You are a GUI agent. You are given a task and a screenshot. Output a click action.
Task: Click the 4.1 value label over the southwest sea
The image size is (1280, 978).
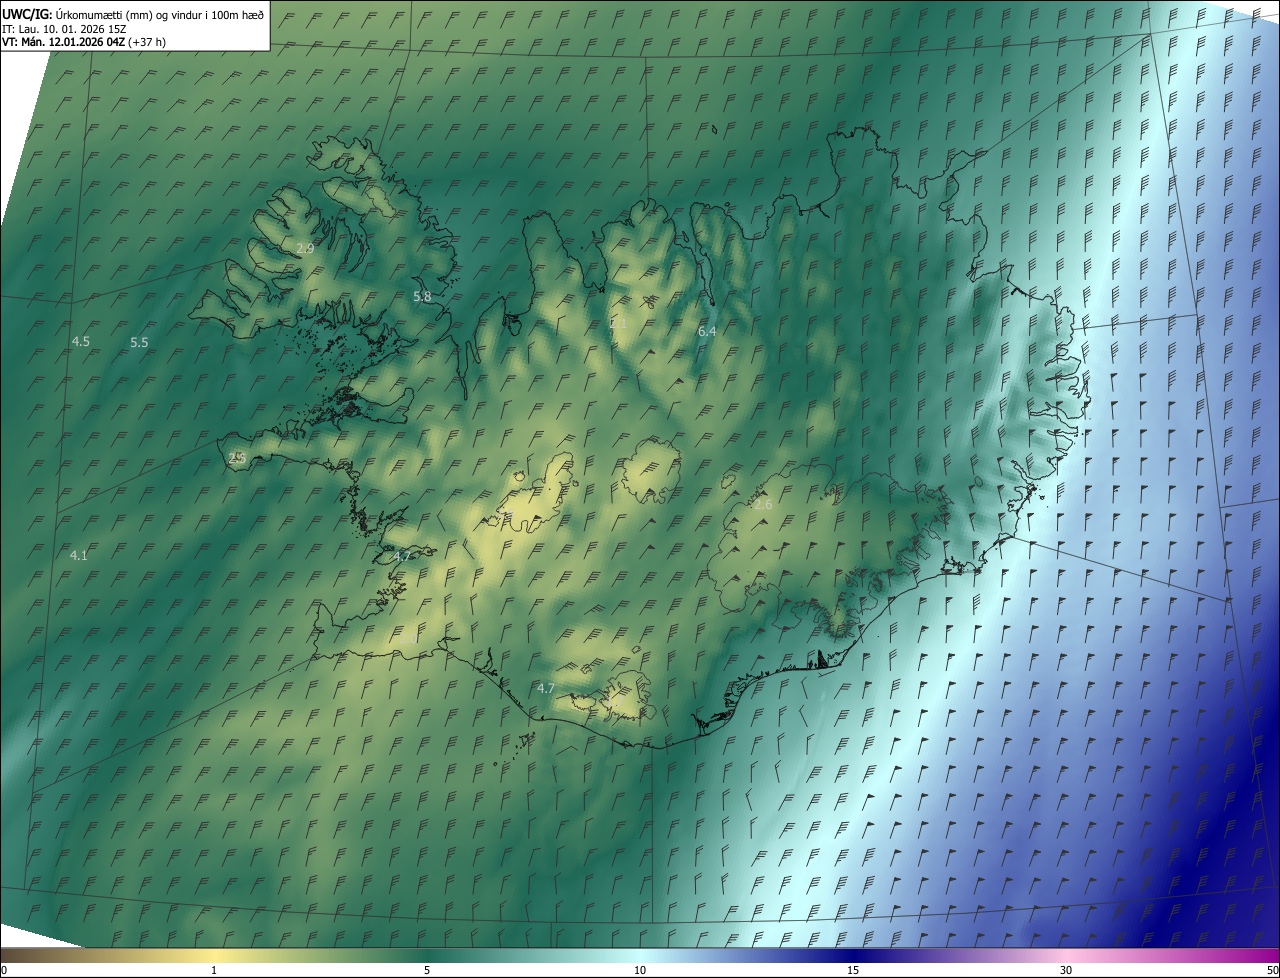click(79, 555)
